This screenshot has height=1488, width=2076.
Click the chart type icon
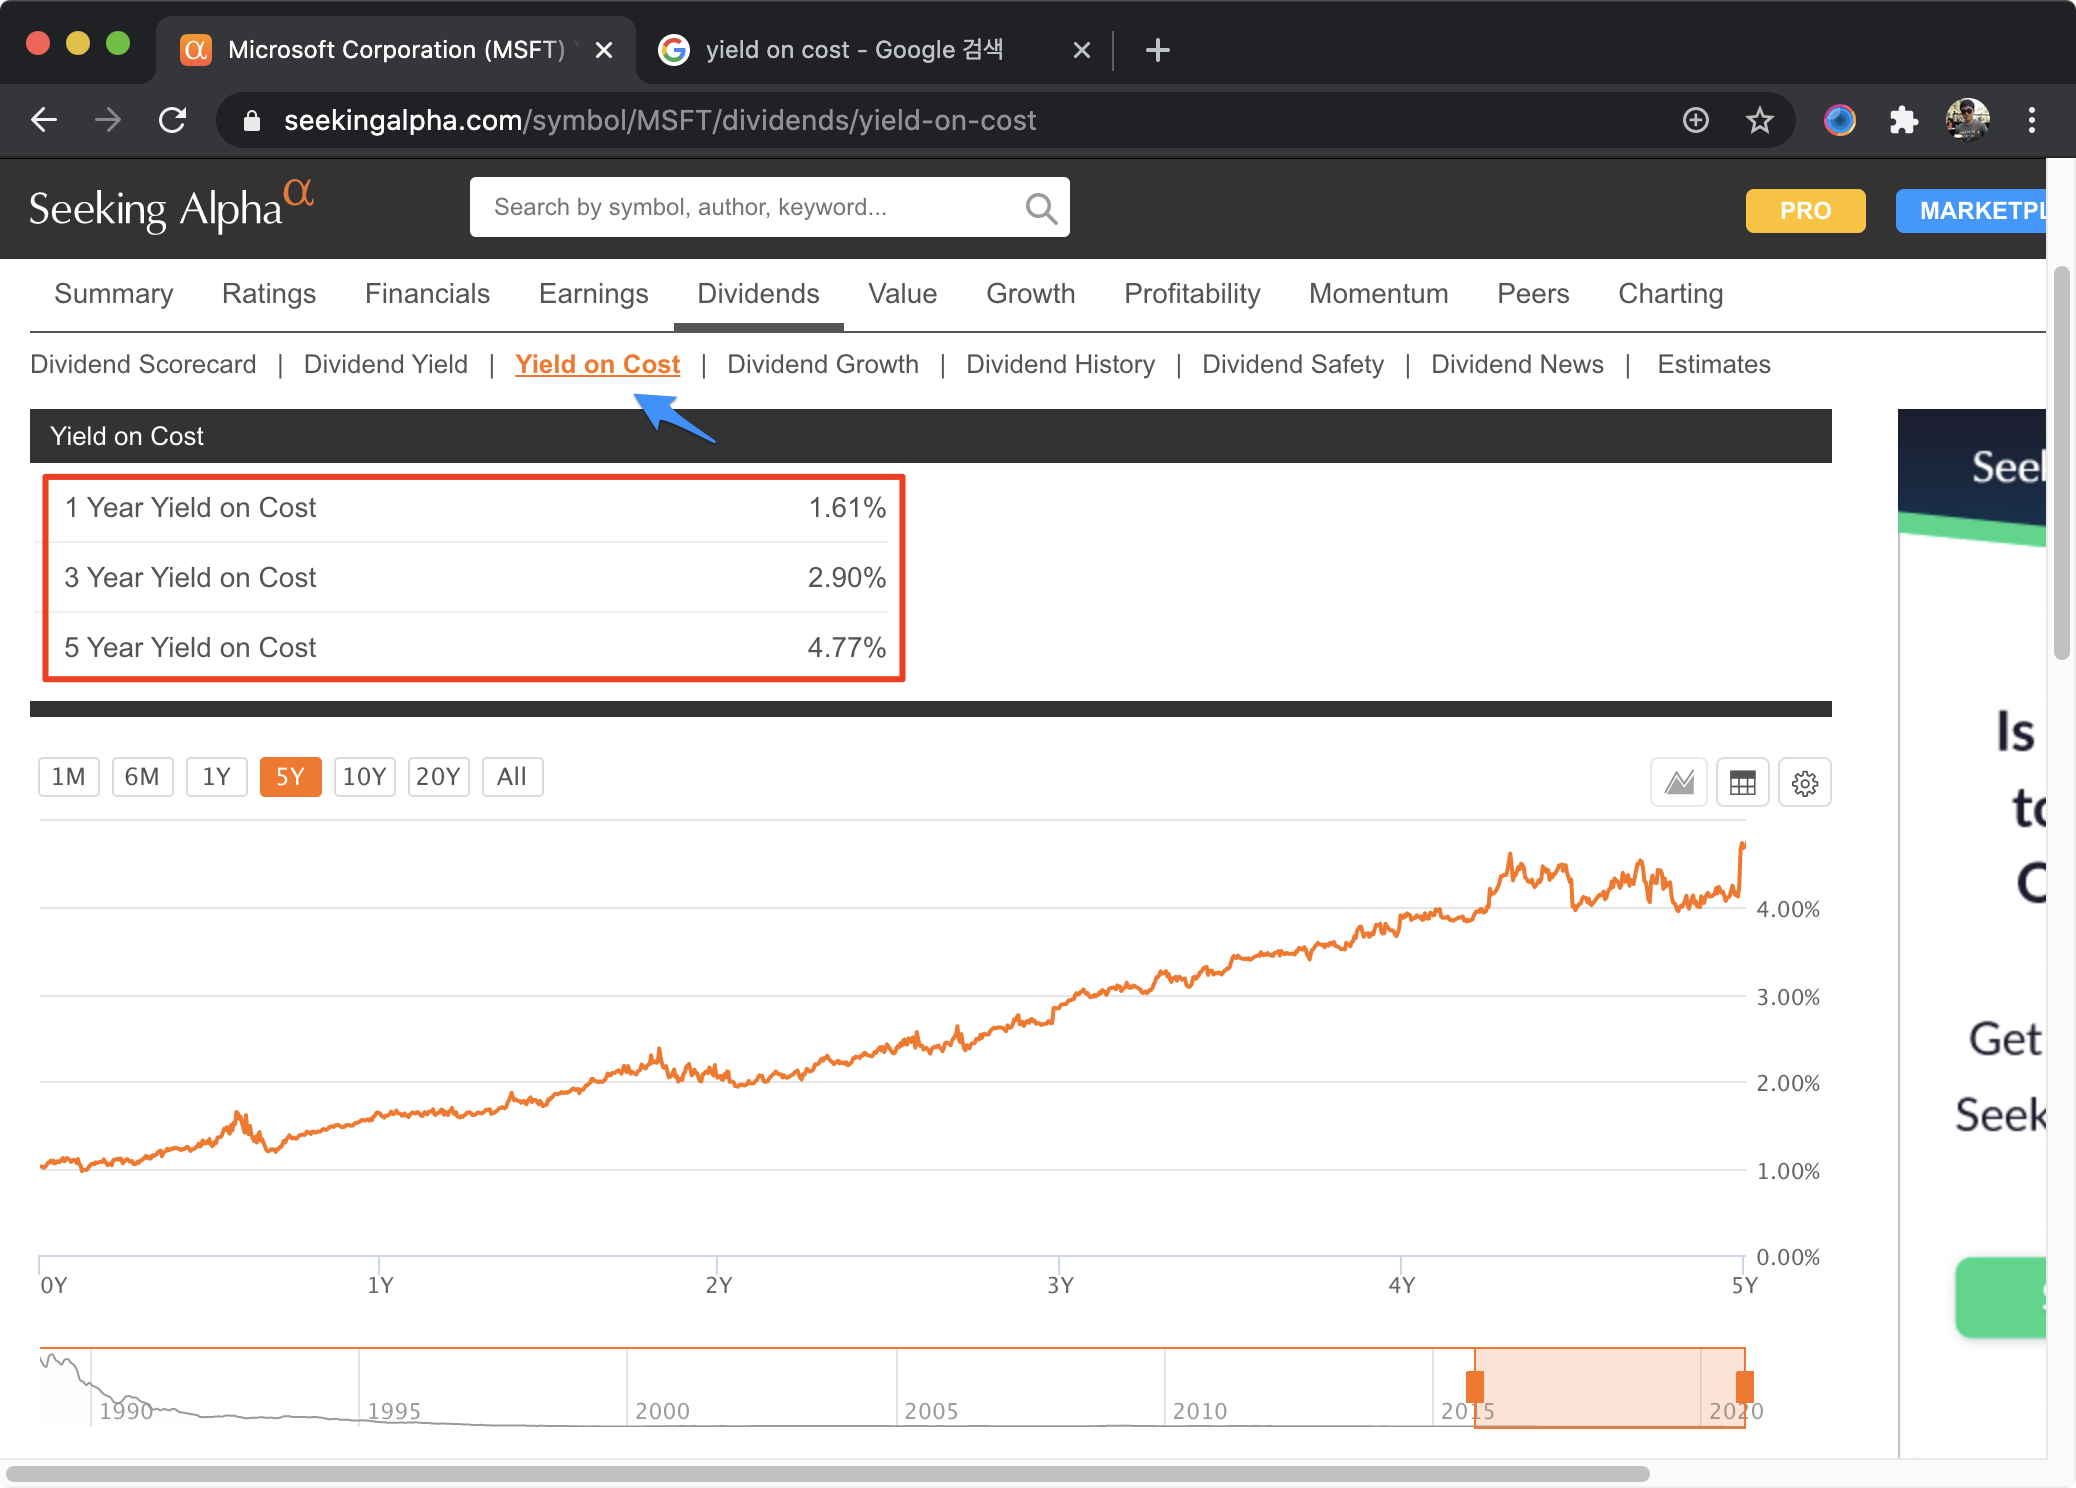(x=1679, y=782)
